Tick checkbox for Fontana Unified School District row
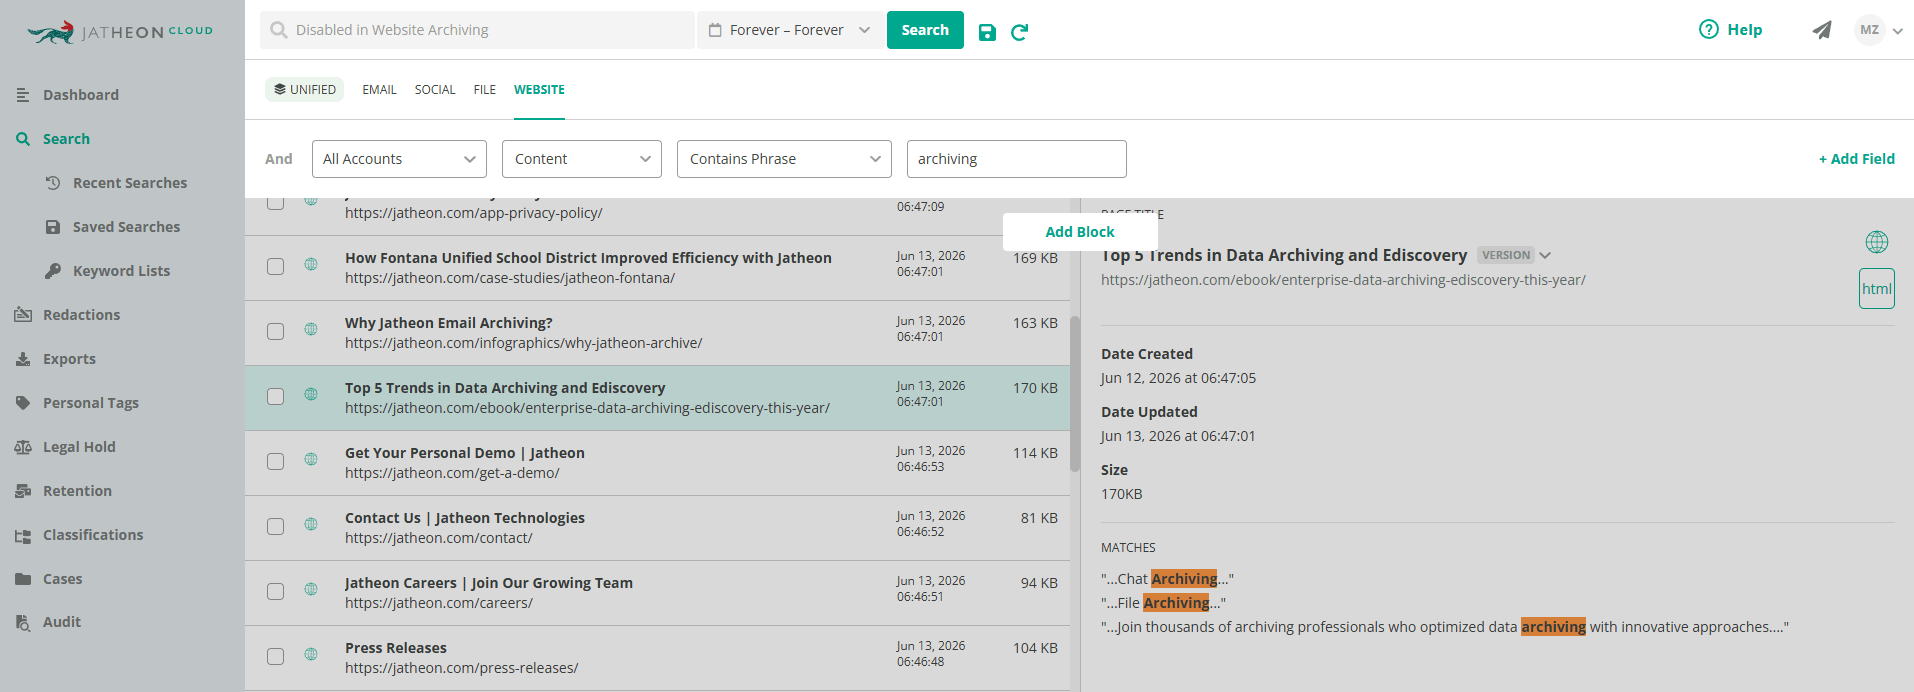This screenshot has width=1914, height=692. point(275,266)
